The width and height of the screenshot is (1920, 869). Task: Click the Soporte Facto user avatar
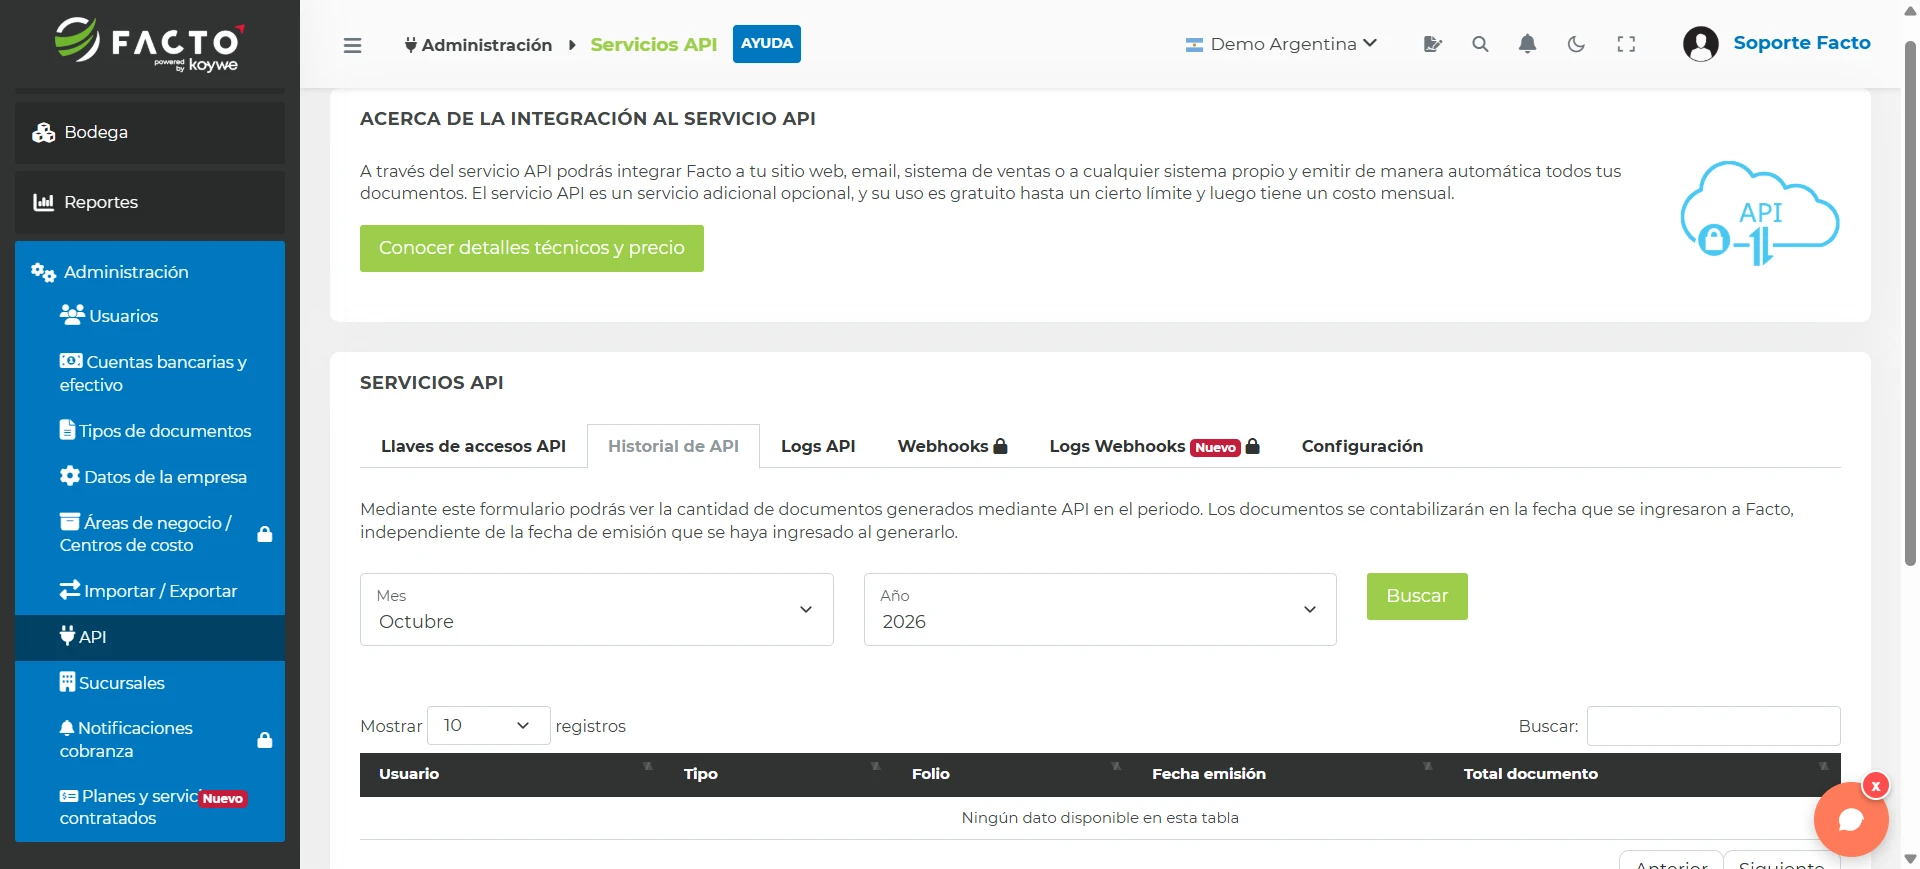(1700, 44)
